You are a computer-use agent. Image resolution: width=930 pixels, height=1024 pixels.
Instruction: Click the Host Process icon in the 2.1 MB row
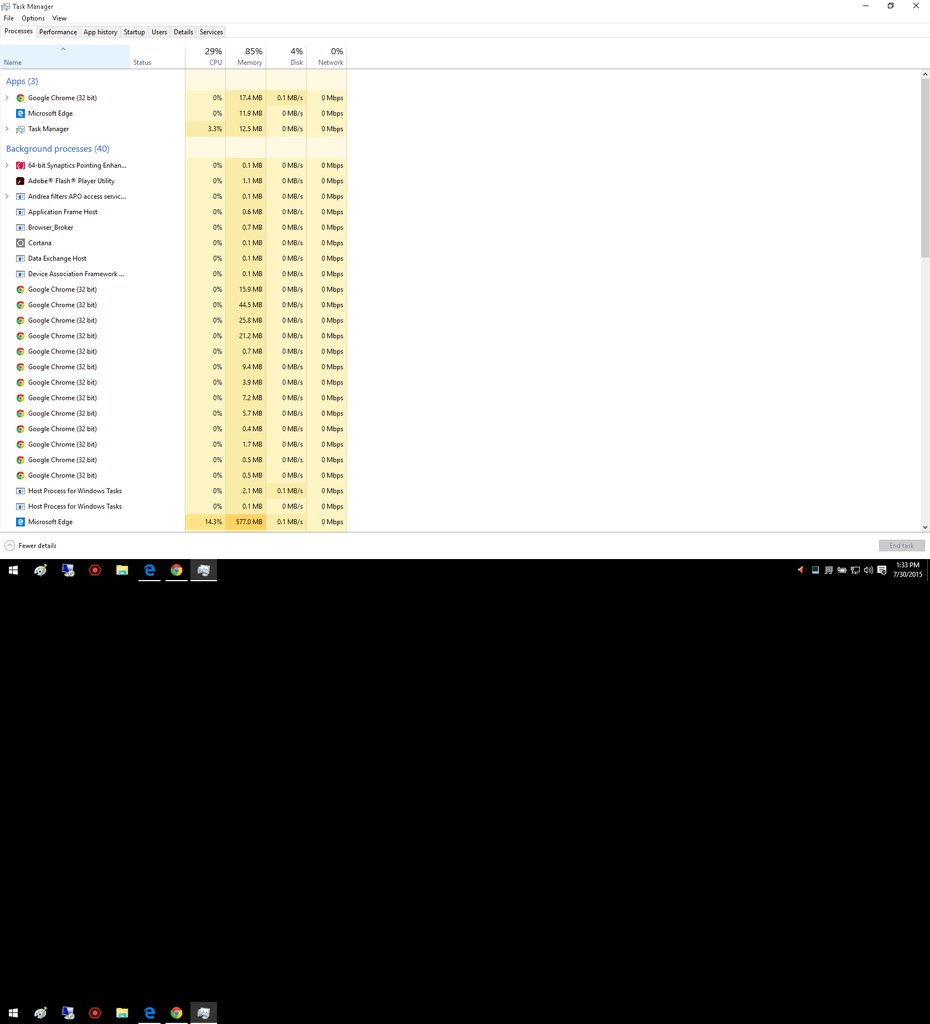[x=20, y=491]
